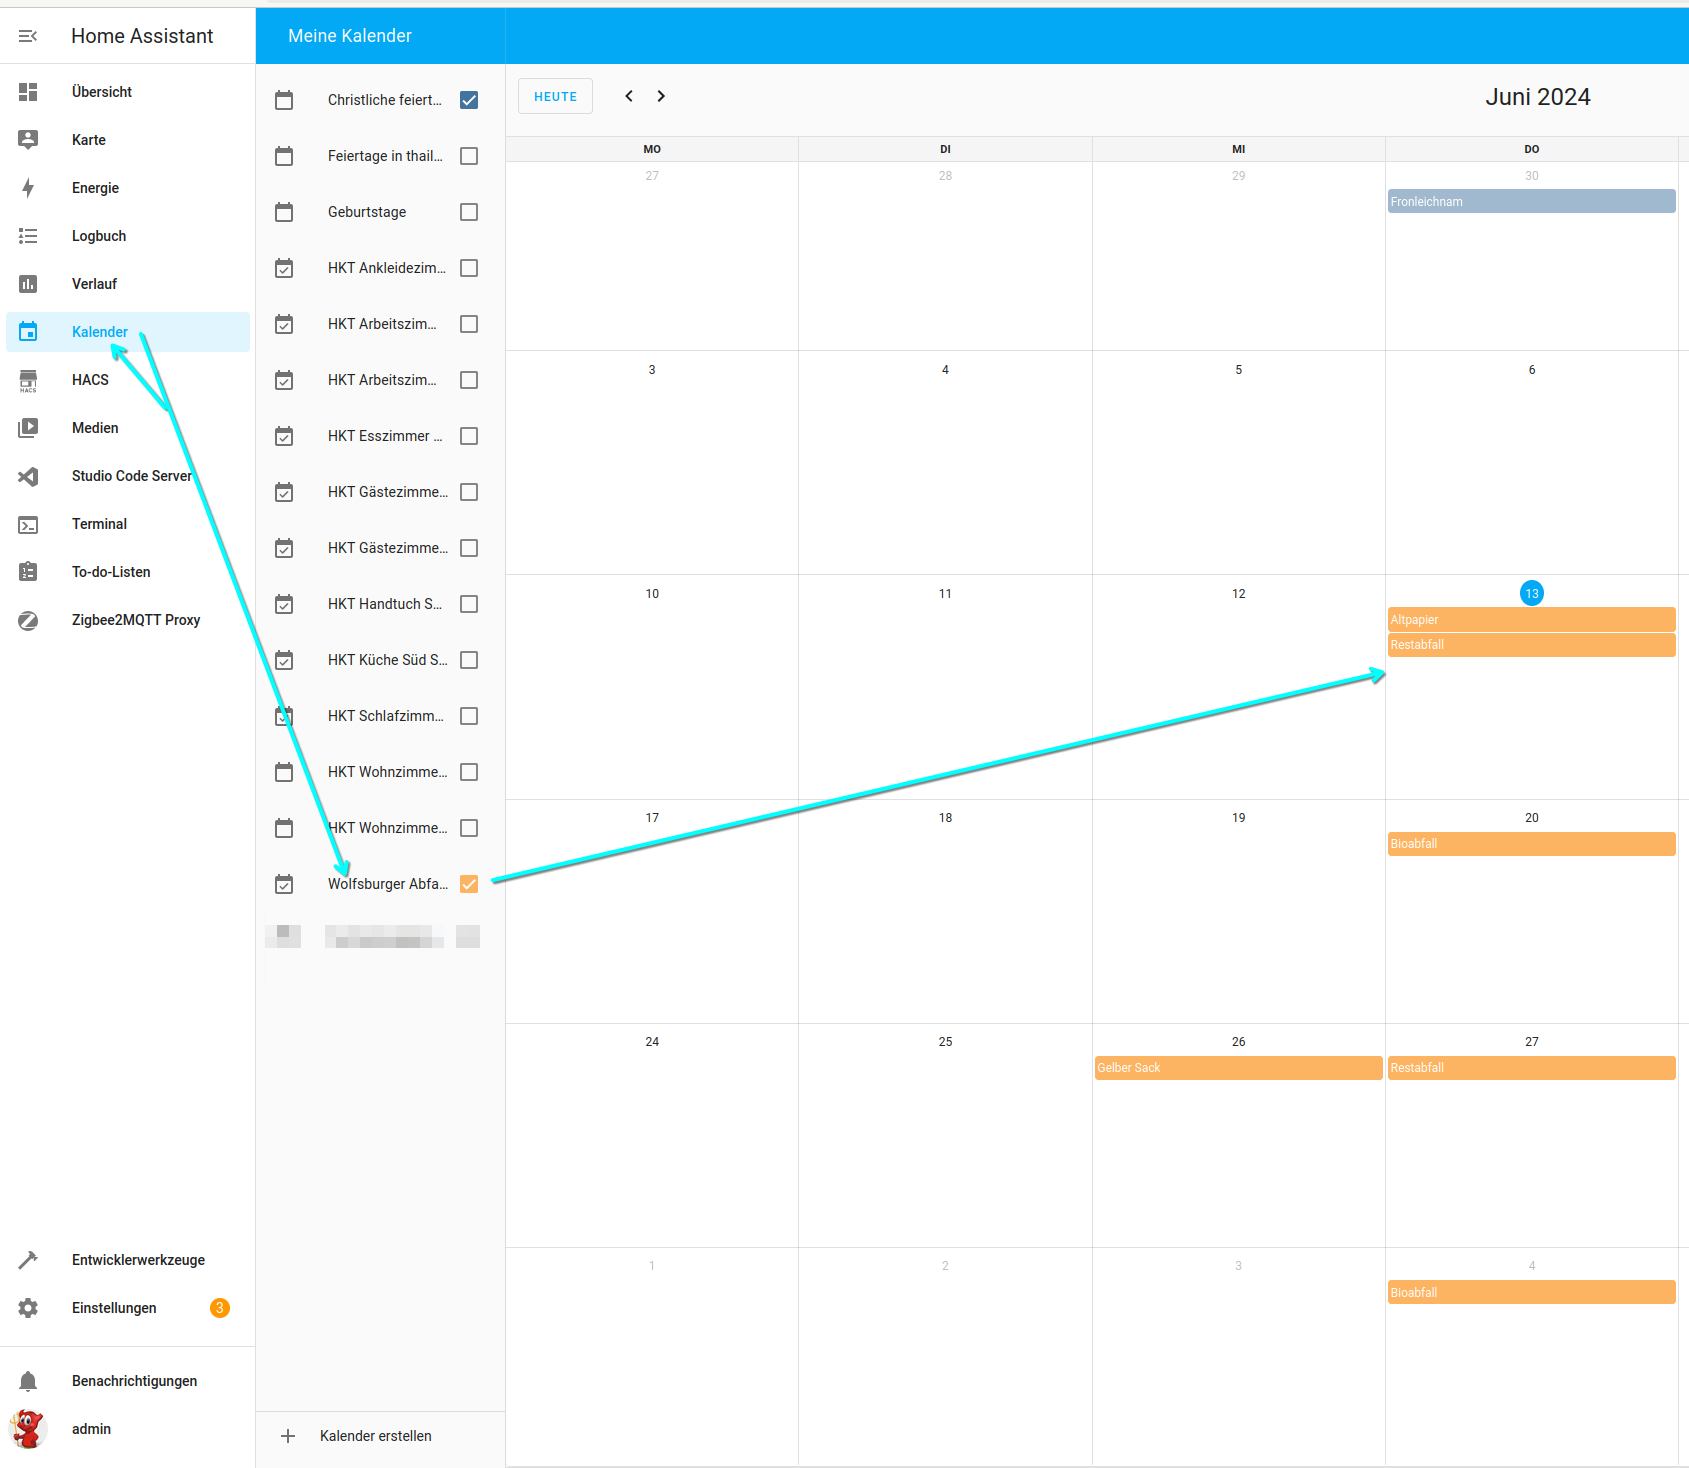Enable the Geburtstage calendar checkbox
Image resolution: width=1689 pixels, height=1468 pixels.
click(469, 212)
